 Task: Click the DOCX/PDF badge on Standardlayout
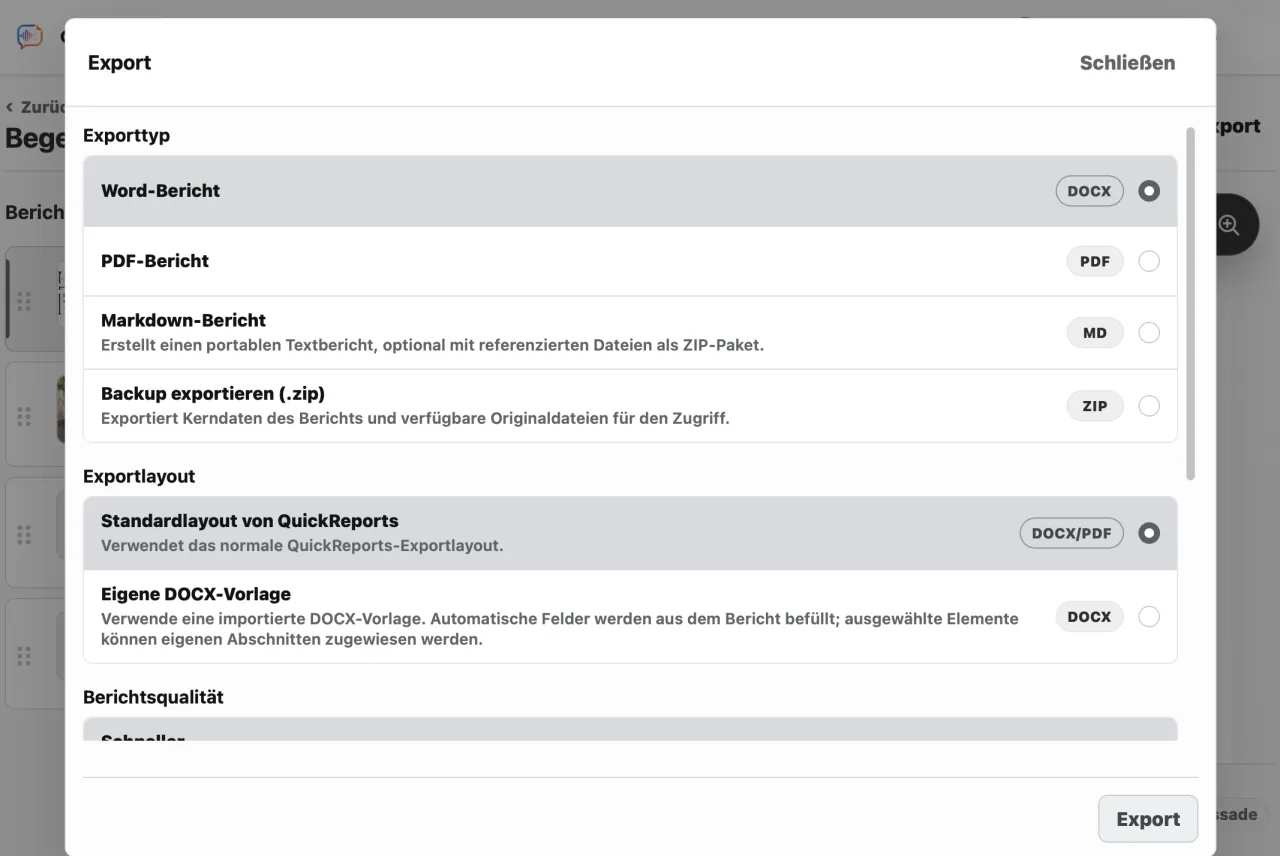1071,533
